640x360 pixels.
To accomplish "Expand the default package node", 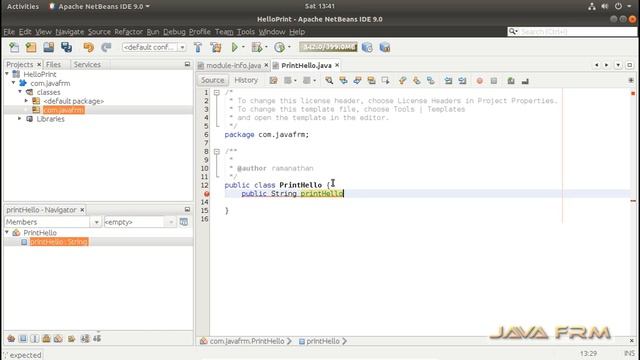I will pos(27,100).
